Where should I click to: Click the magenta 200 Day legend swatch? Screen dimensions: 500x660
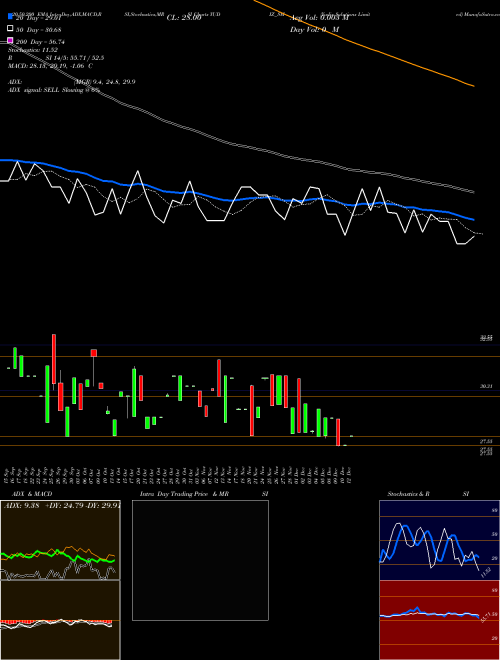coord(11,41)
